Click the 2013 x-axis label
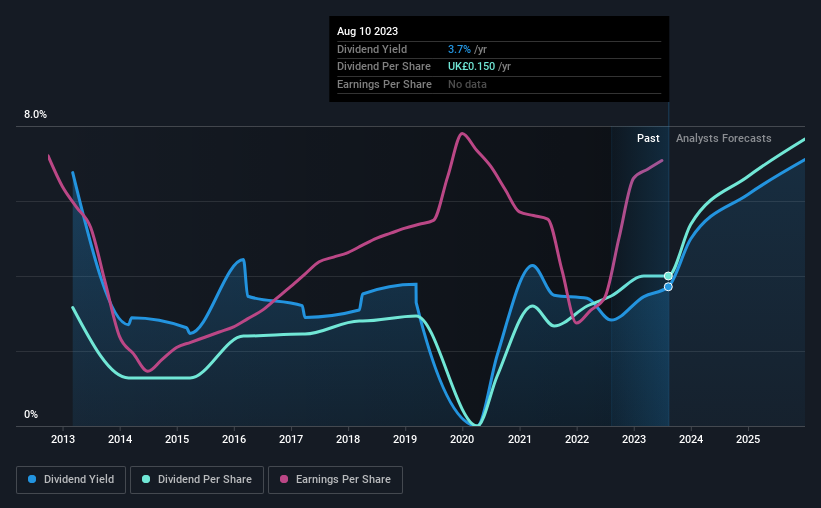The image size is (821, 508). pyautogui.click(x=63, y=439)
